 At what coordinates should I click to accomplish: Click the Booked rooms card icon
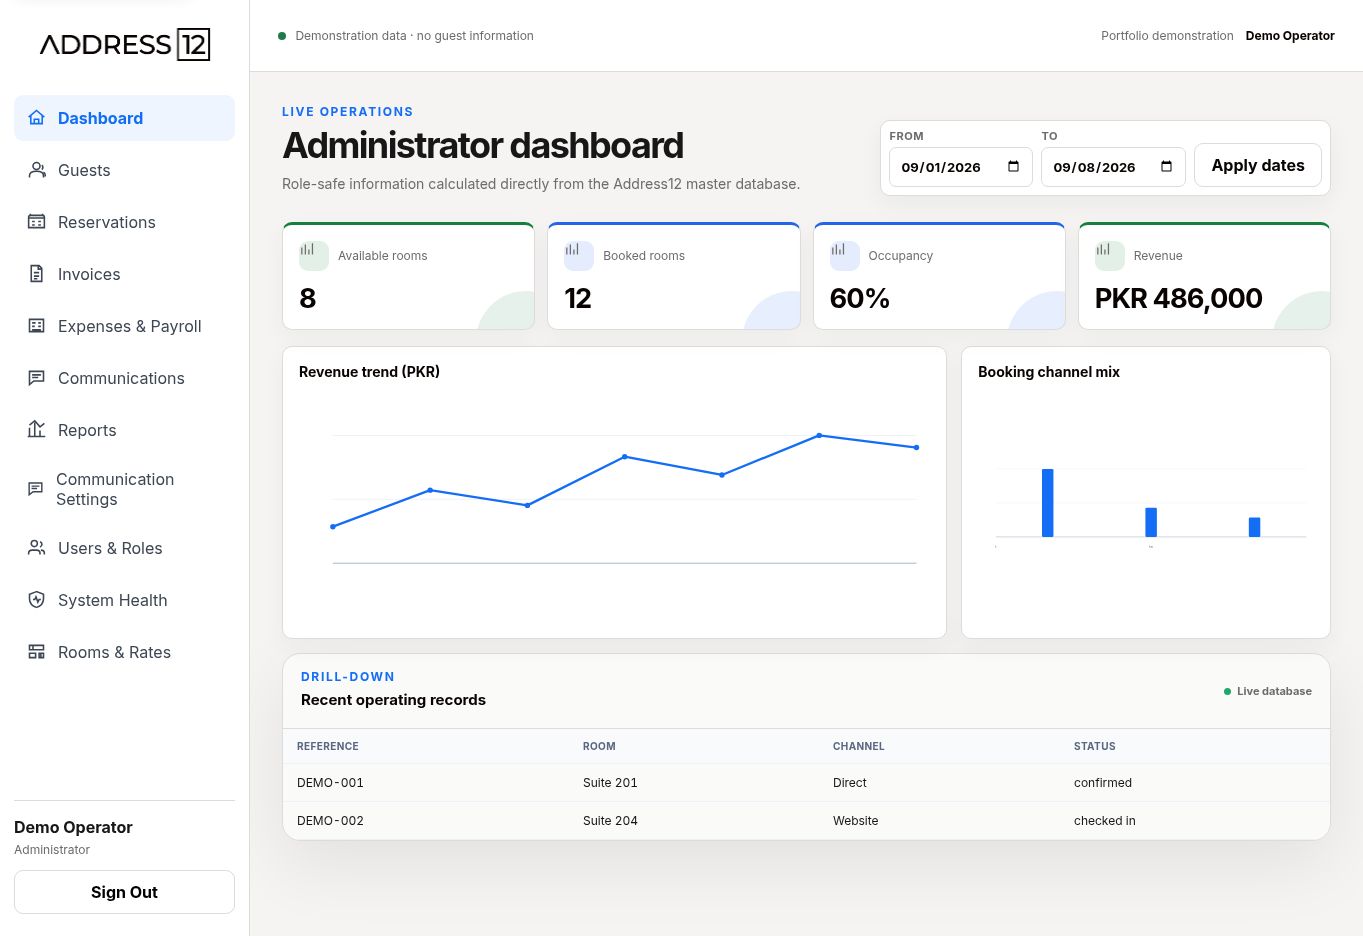(x=579, y=255)
